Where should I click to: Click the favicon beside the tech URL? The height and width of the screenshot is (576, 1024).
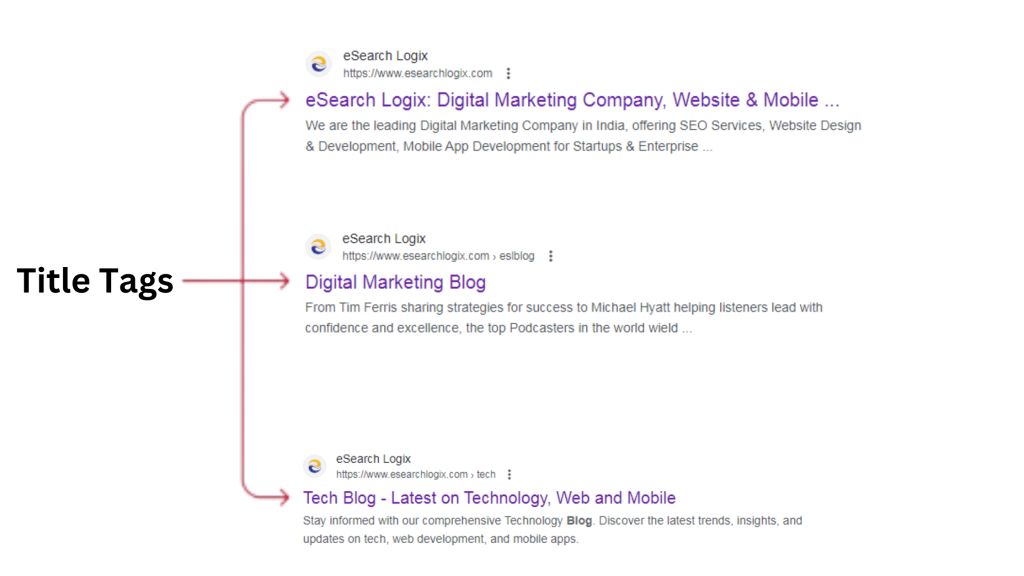point(315,466)
